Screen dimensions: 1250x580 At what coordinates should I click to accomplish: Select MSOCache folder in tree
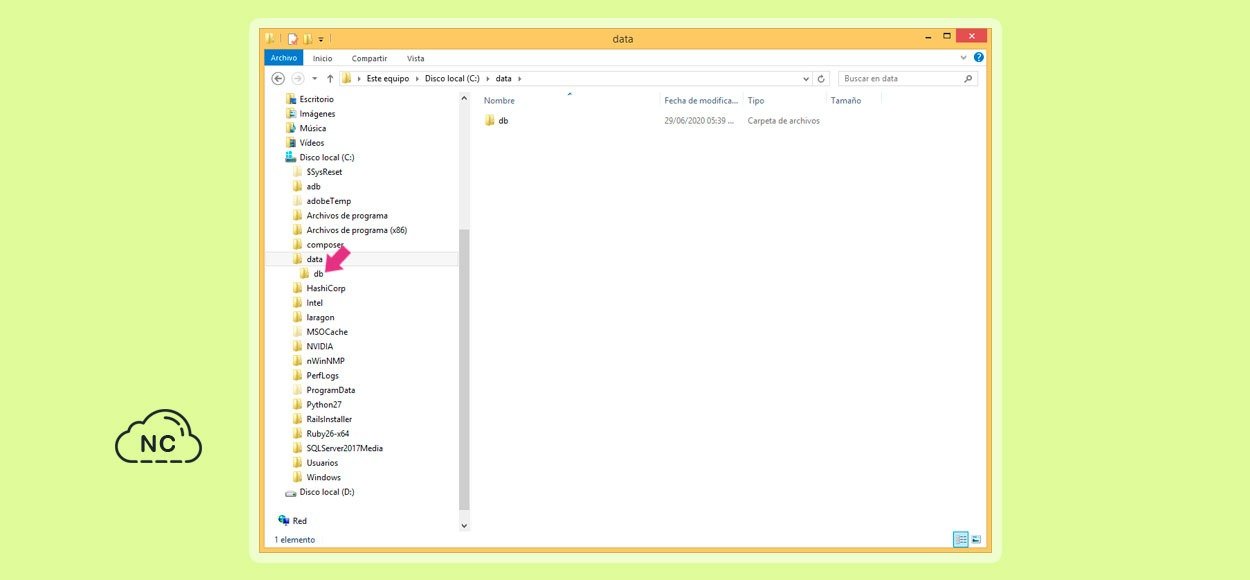click(327, 332)
